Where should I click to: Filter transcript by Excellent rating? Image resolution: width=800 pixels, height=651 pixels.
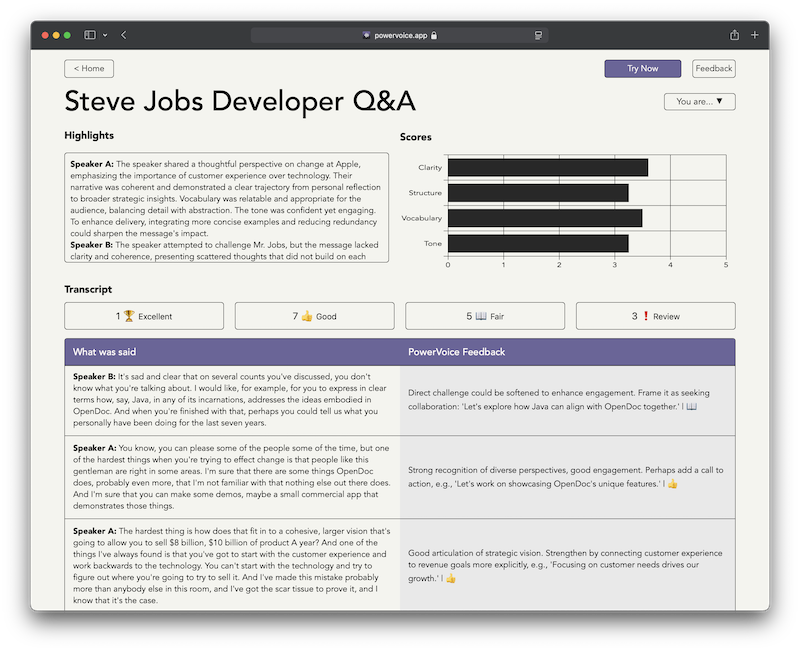pos(144,316)
